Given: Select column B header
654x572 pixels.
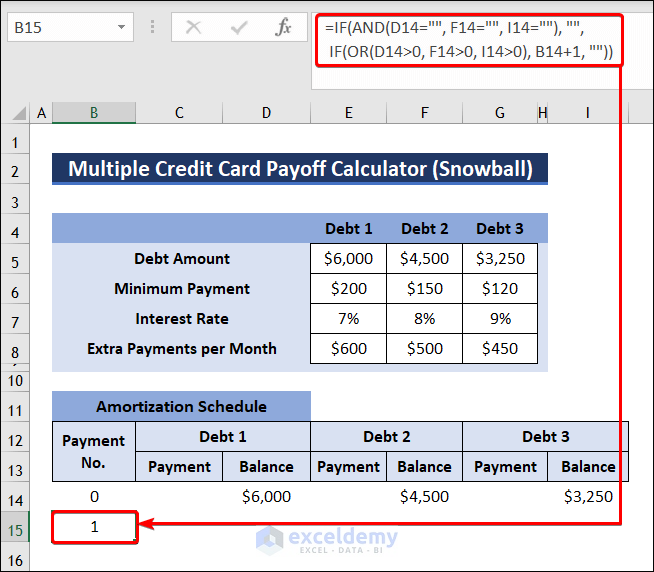Looking at the screenshot, I should pos(94,113).
